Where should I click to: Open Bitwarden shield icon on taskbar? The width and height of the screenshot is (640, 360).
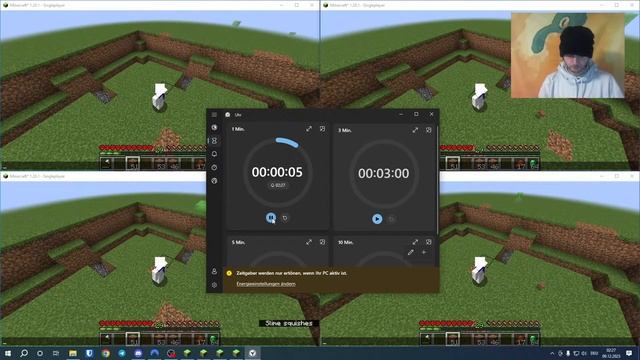[89, 353]
